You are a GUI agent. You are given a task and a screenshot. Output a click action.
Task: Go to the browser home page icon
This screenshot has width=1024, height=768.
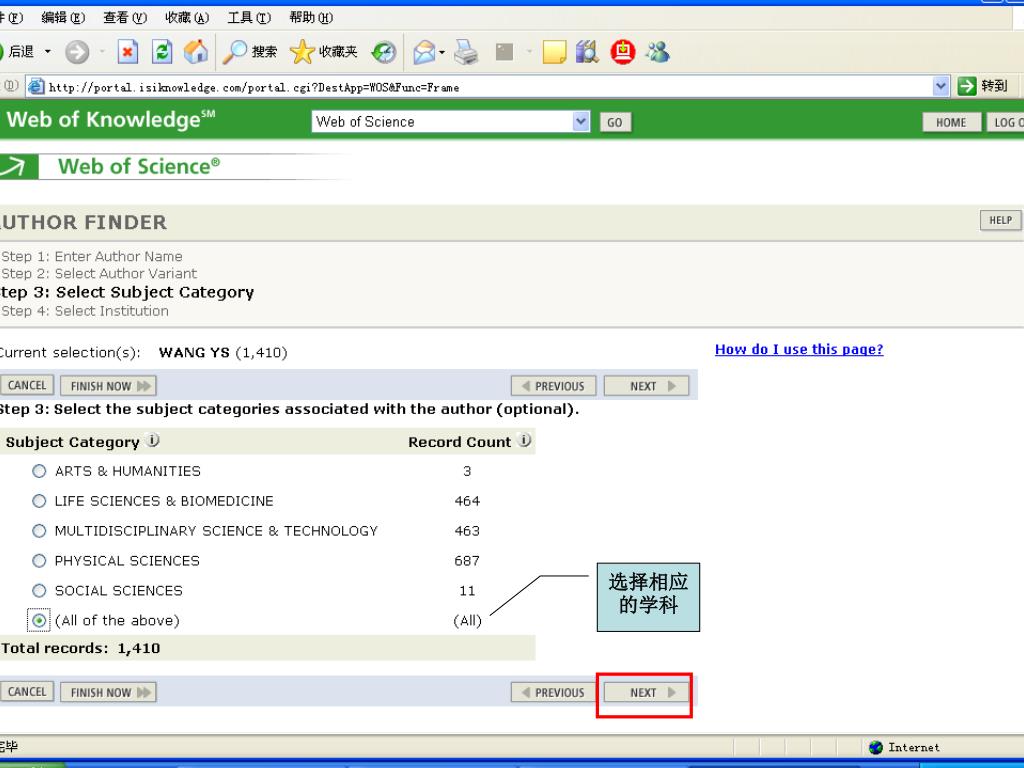pyautogui.click(x=196, y=52)
